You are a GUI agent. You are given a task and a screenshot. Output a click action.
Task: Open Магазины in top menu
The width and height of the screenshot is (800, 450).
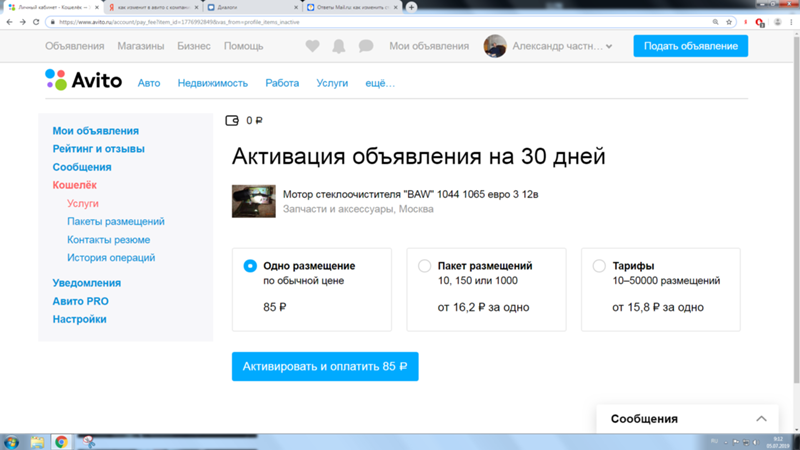(x=141, y=46)
